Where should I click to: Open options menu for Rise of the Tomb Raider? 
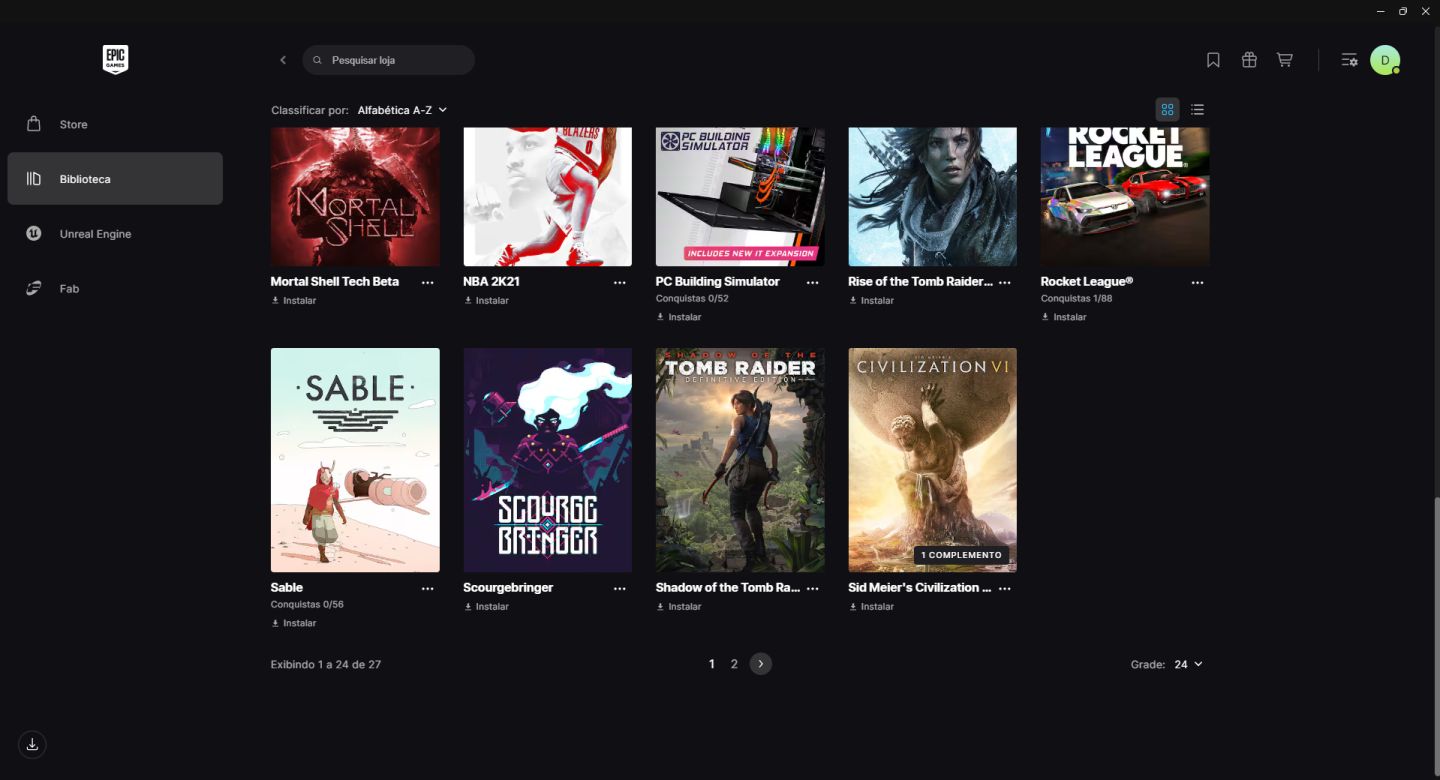[x=1005, y=283]
